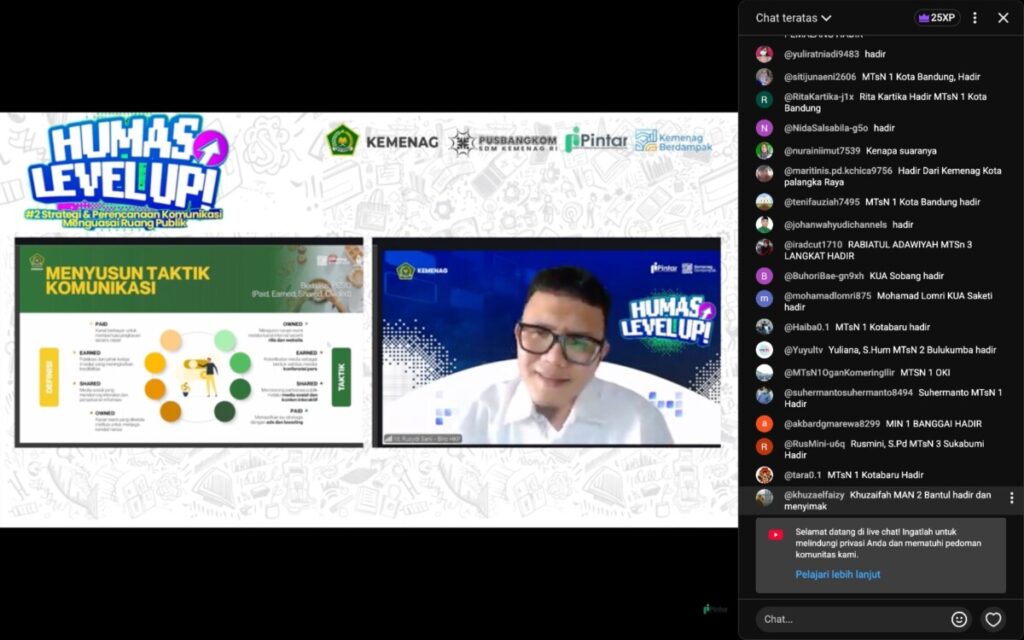The image size is (1024, 640).
Task: Click the iPintar watermark below the video
Action: 715,609
